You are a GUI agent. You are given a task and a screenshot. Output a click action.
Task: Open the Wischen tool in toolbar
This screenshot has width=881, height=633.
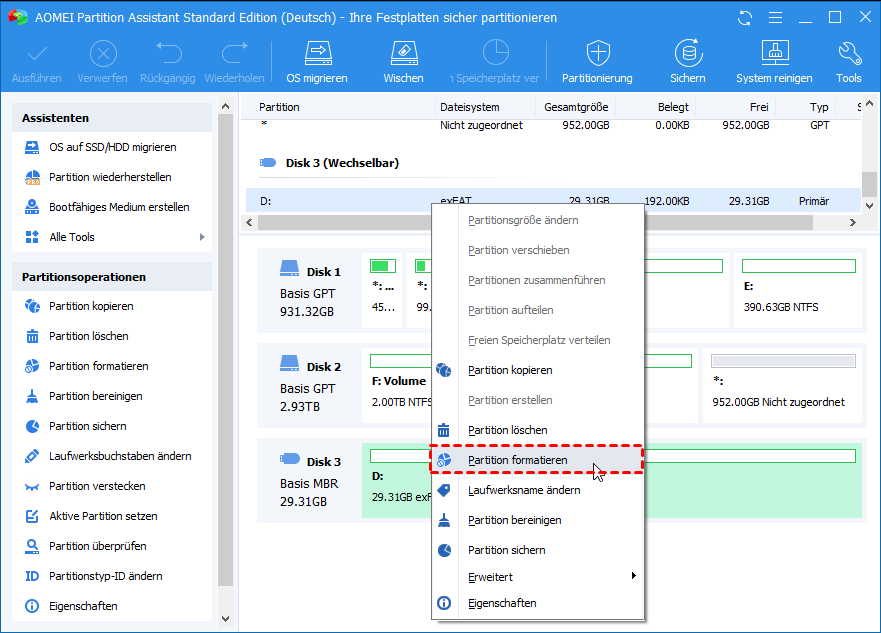coord(403,62)
